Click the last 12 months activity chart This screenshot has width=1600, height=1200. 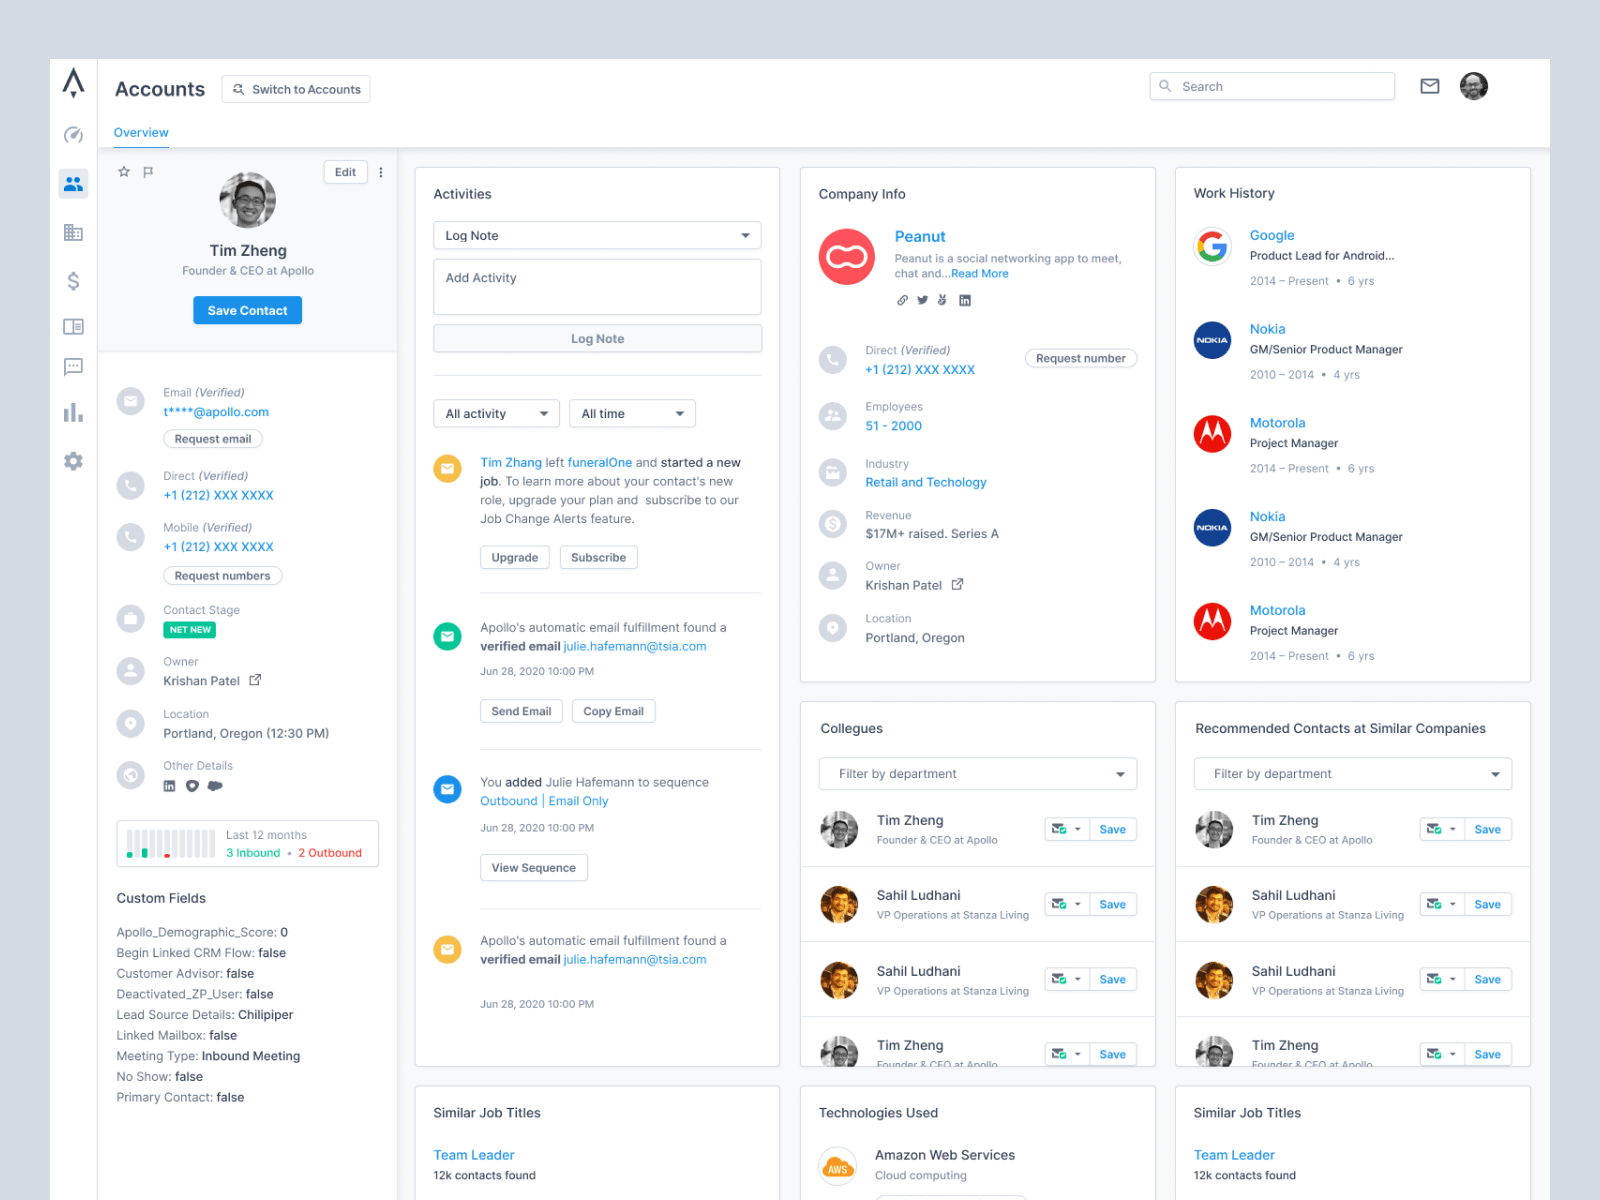click(x=171, y=844)
